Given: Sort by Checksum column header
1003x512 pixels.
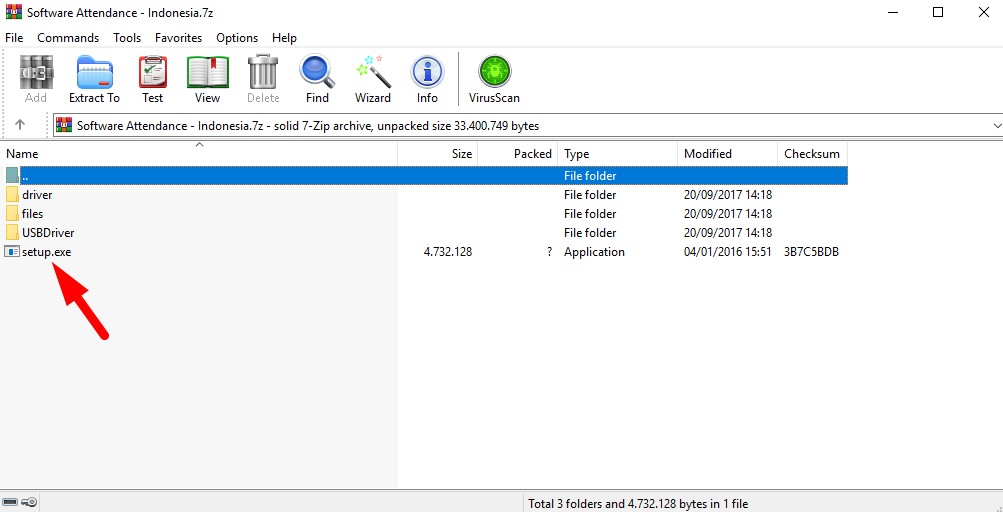Looking at the screenshot, I should pos(813,154).
